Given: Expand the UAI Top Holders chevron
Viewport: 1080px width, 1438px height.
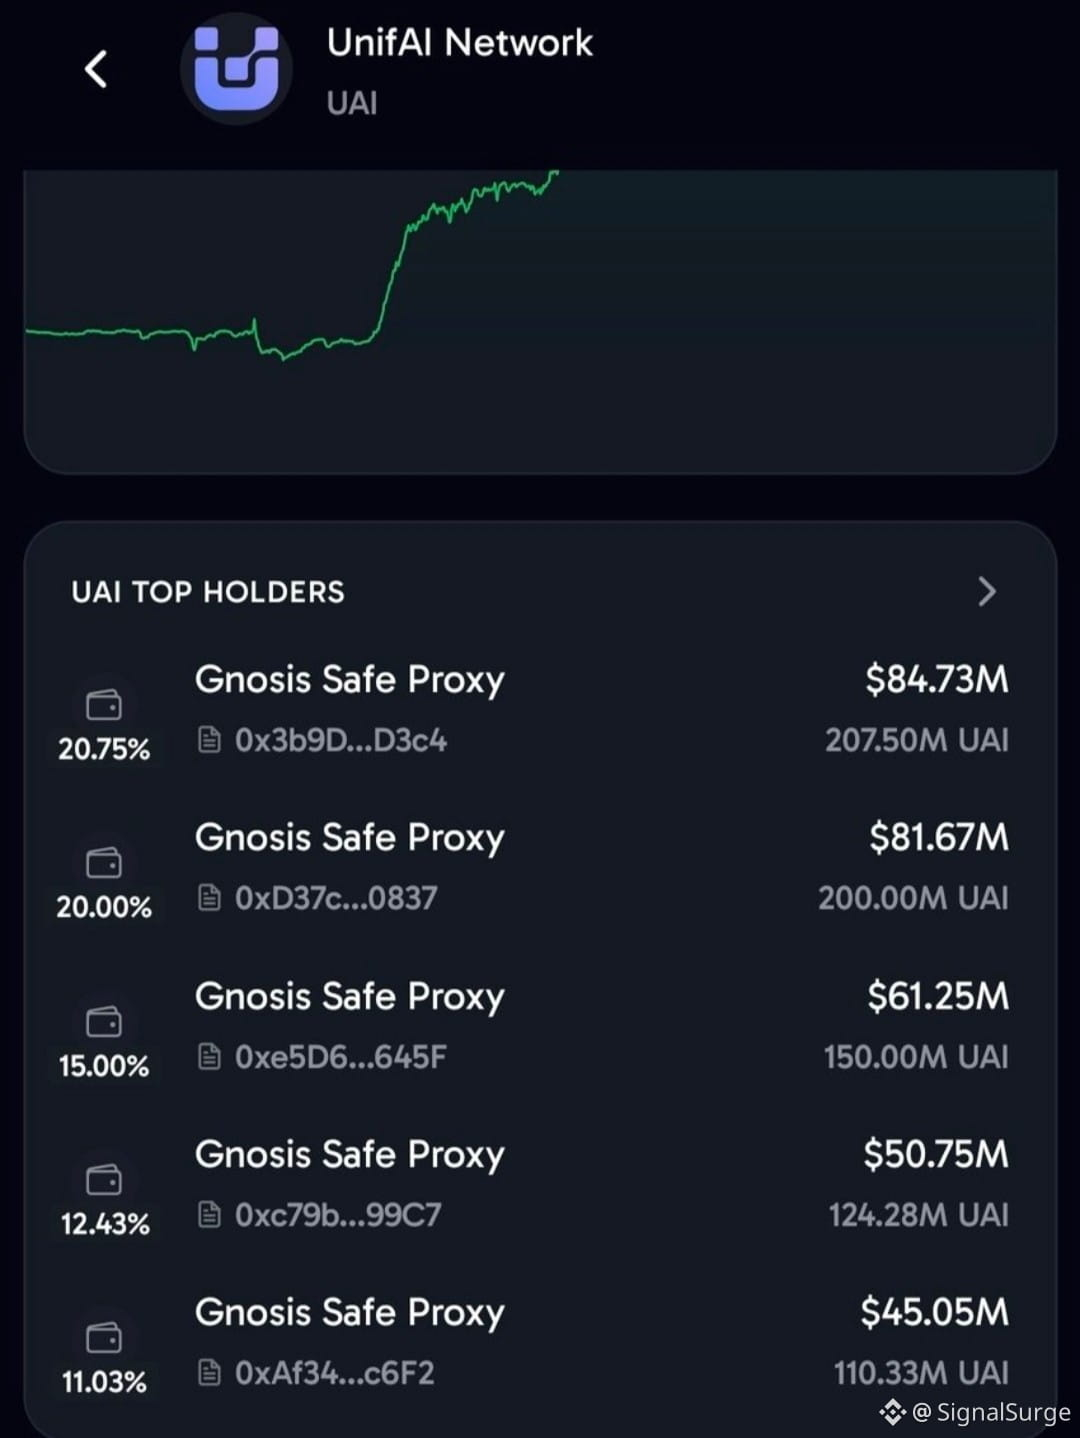Looking at the screenshot, I should point(987,592).
